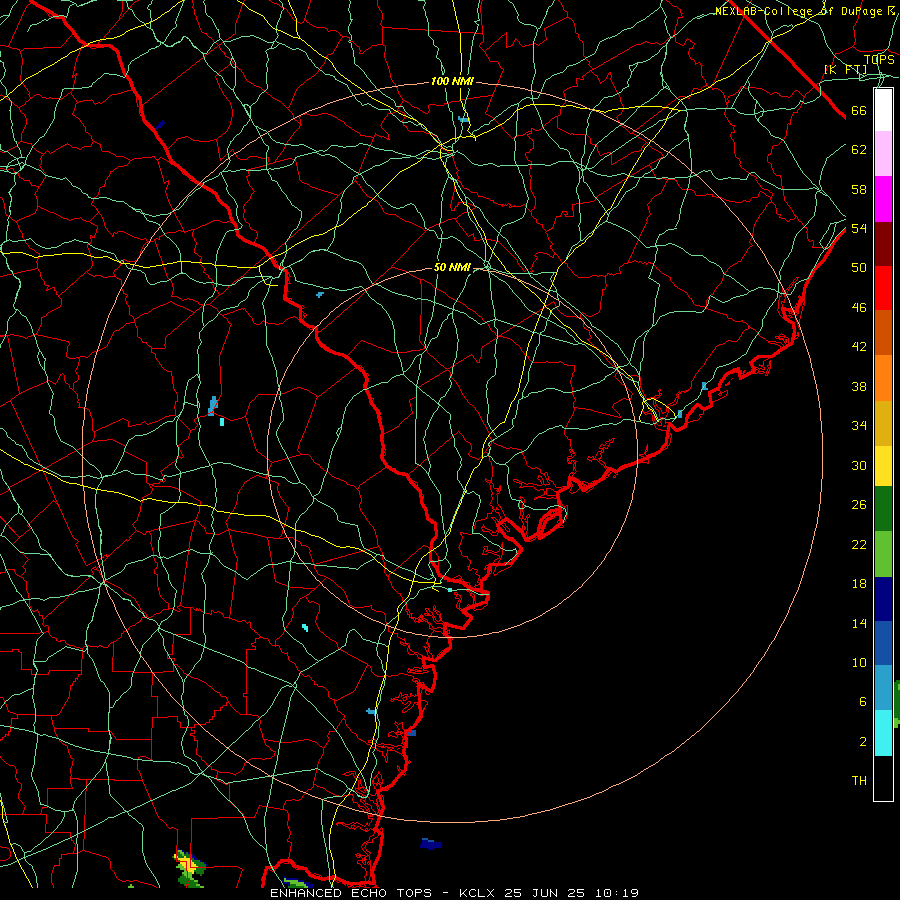Click the legend value "30"

[859, 465]
